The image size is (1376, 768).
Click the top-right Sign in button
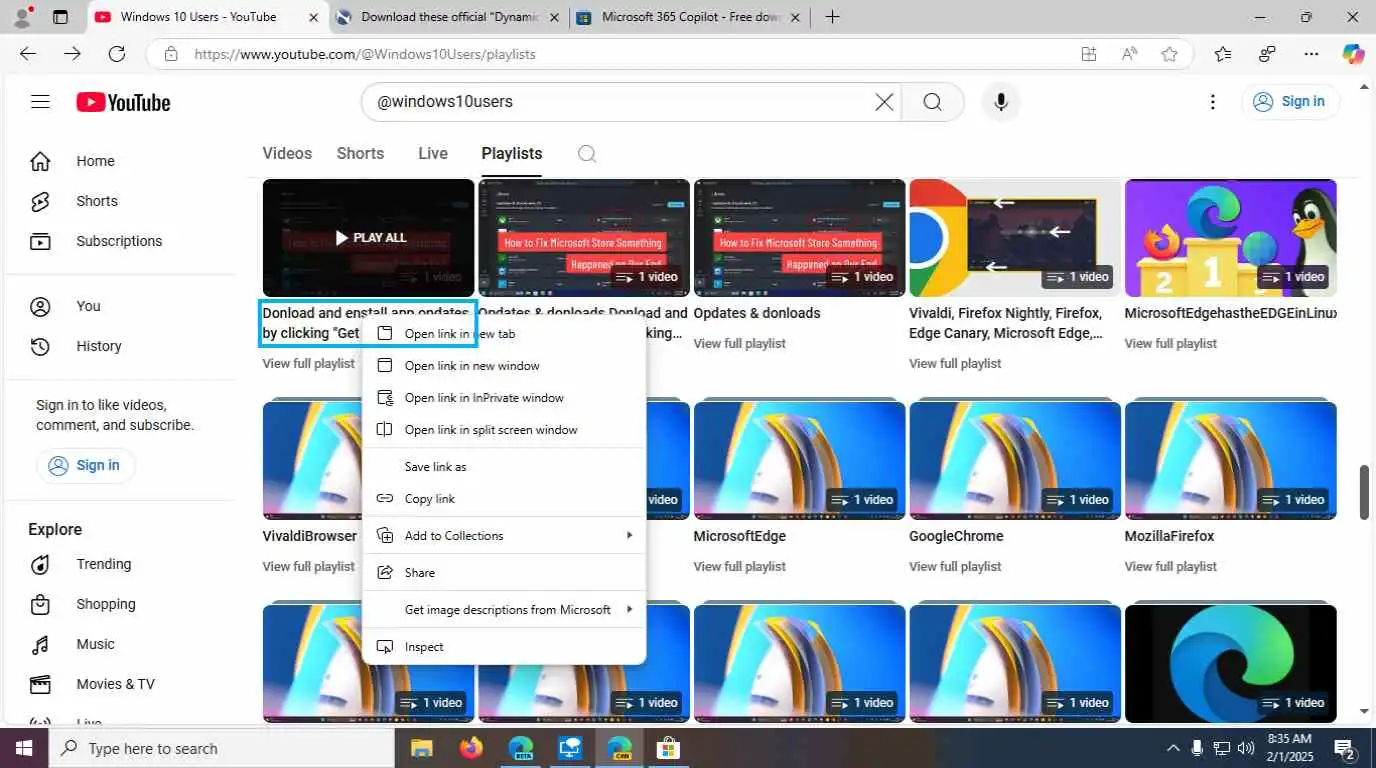1290,101
